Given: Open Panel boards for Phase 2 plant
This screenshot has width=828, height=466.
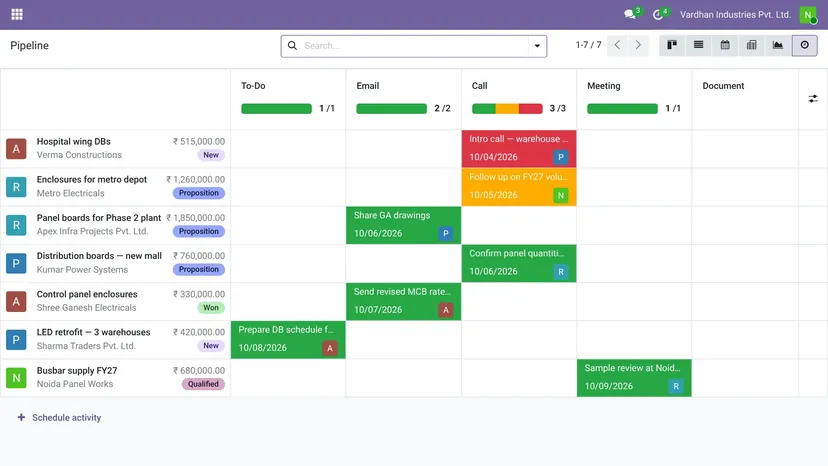Looking at the screenshot, I should (x=99, y=218).
